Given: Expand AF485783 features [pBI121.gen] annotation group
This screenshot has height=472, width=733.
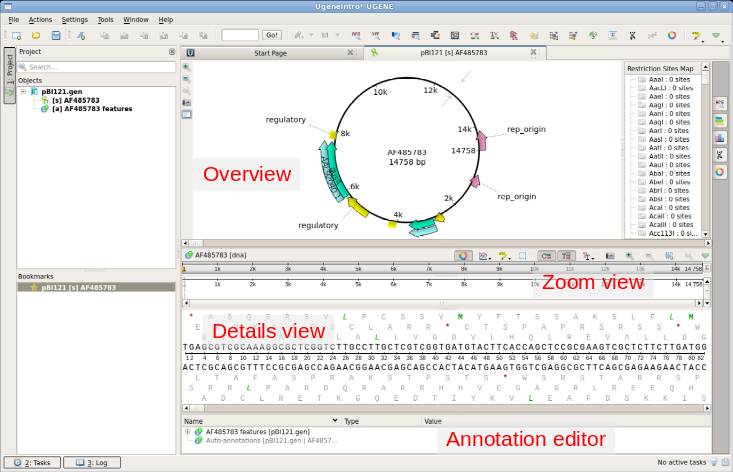Looking at the screenshot, I should [187, 432].
